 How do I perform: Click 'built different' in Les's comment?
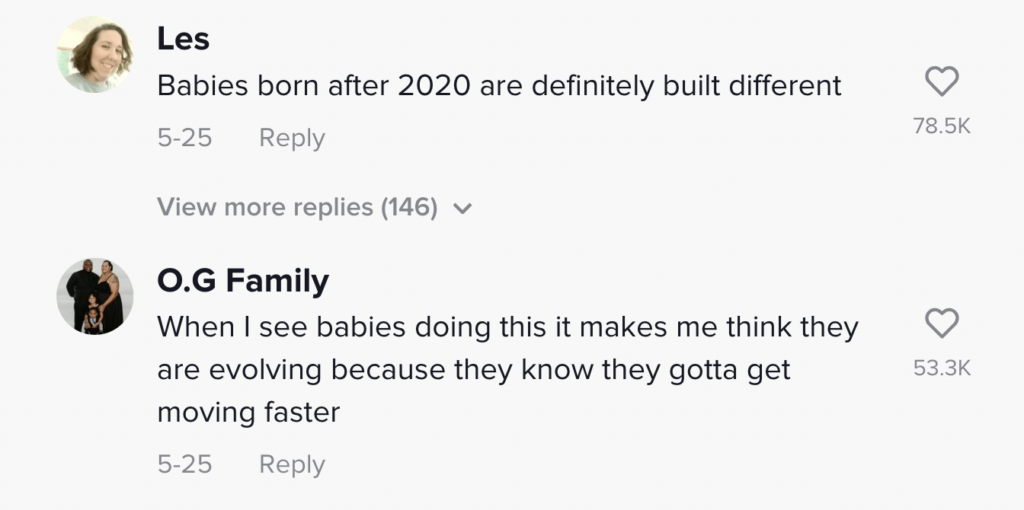tap(752, 86)
